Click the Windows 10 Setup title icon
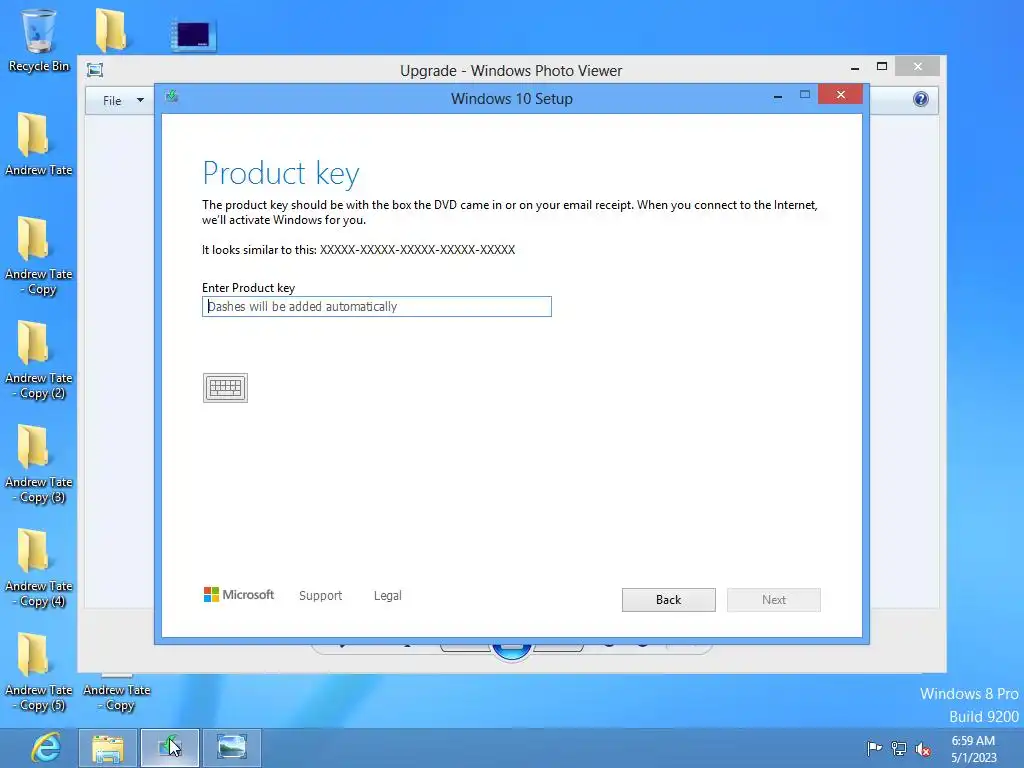 pyautogui.click(x=172, y=97)
